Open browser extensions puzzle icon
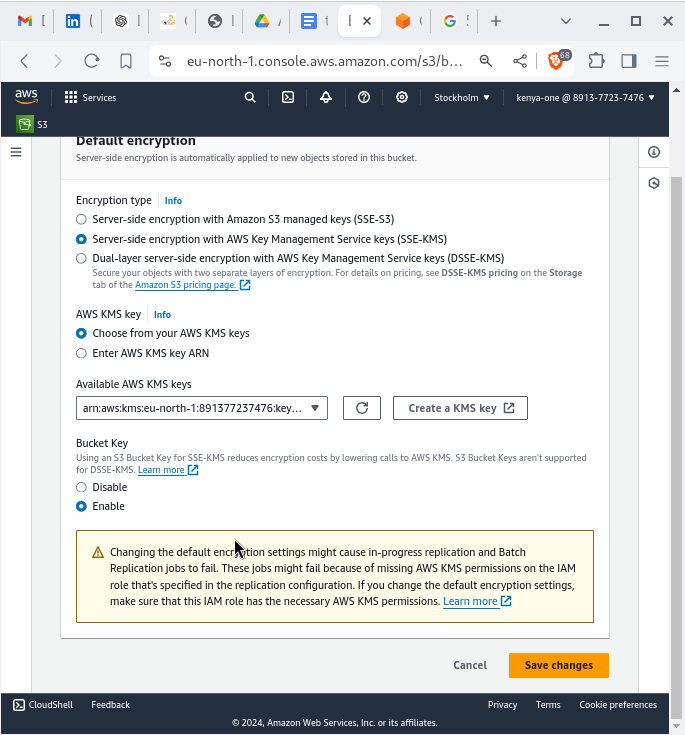The height and width of the screenshot is (735, 685). (x=596, y=61)
